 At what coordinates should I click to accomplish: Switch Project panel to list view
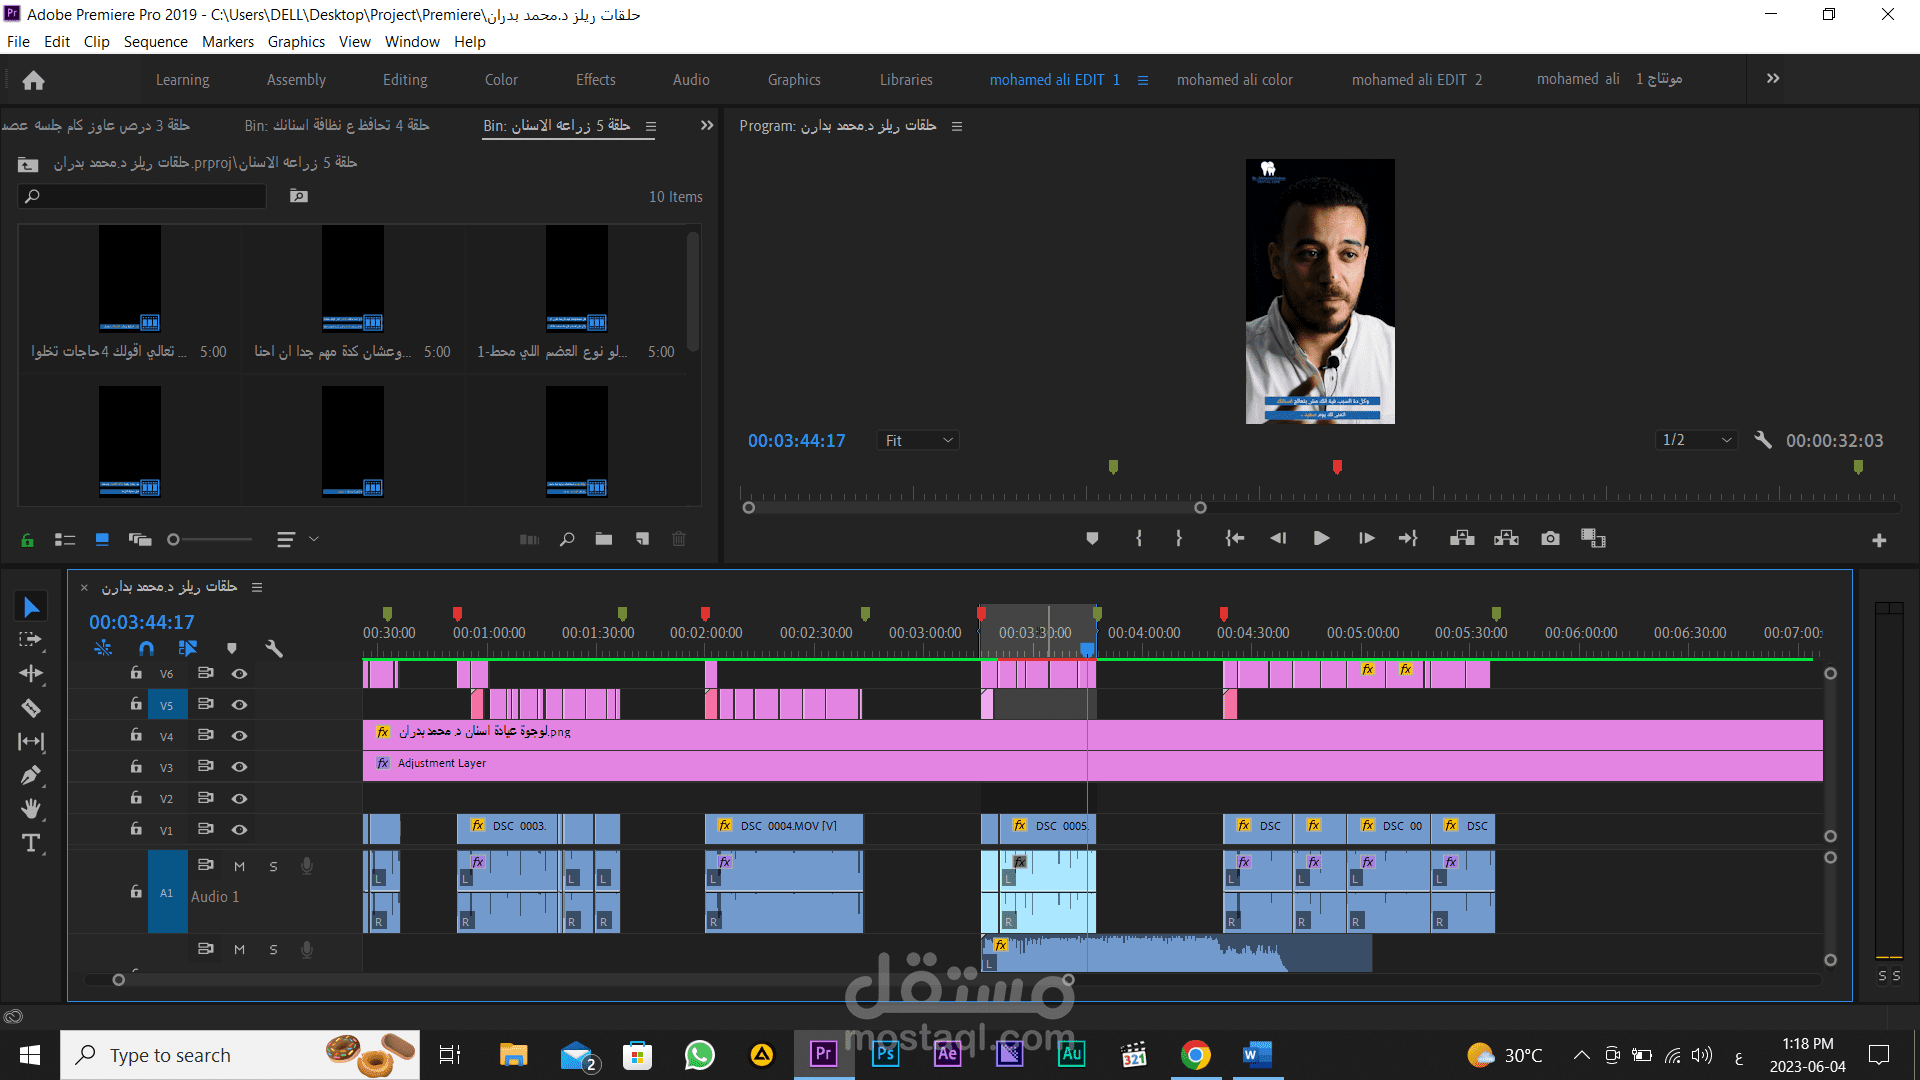tap(65, 540)
